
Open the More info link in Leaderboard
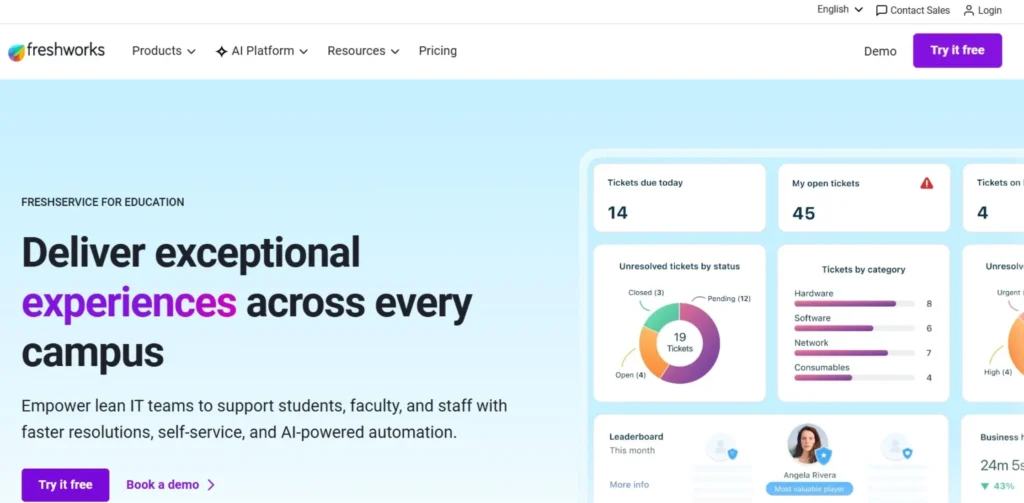[629, 485]
